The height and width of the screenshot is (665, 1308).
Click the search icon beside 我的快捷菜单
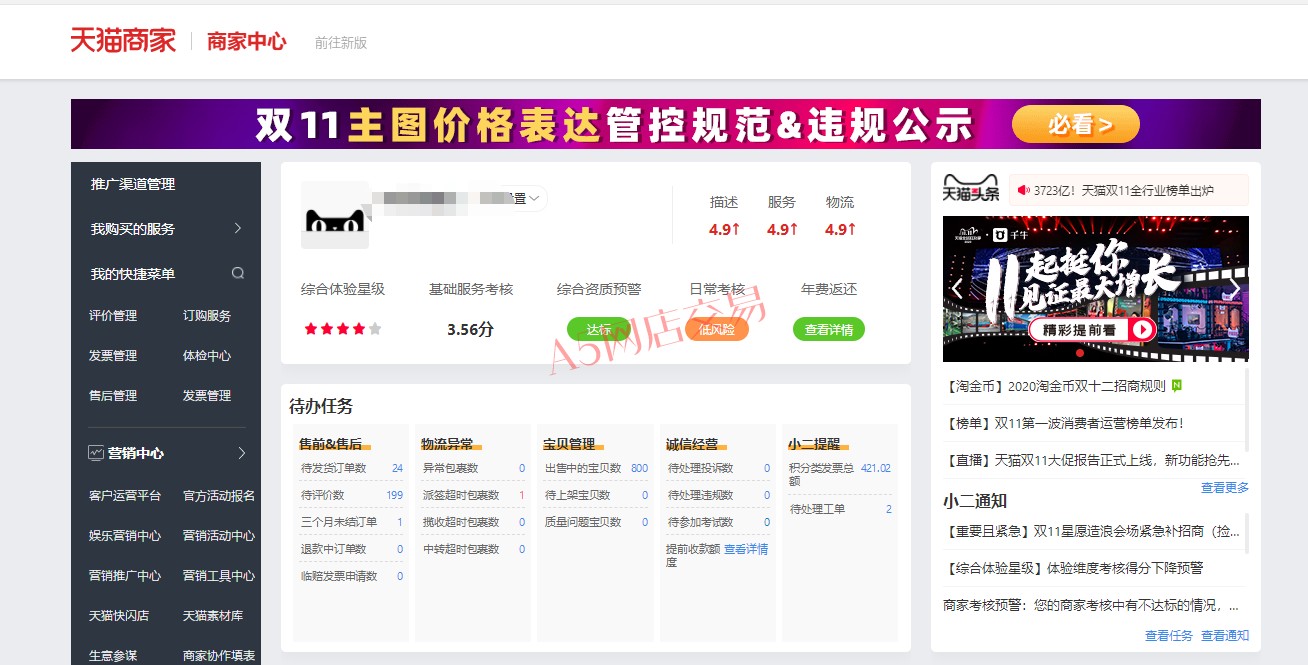click(238, 273)
